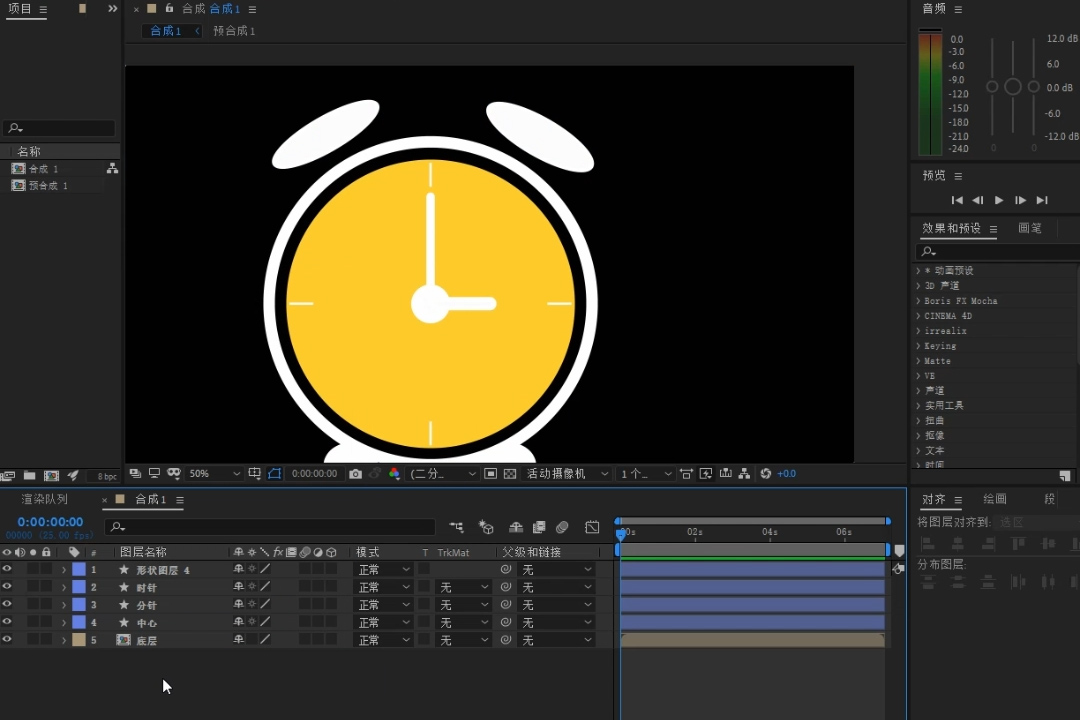
Task: Open the 项目 panel menu icon
Action: pyautogui.click(x=43, y=10)
